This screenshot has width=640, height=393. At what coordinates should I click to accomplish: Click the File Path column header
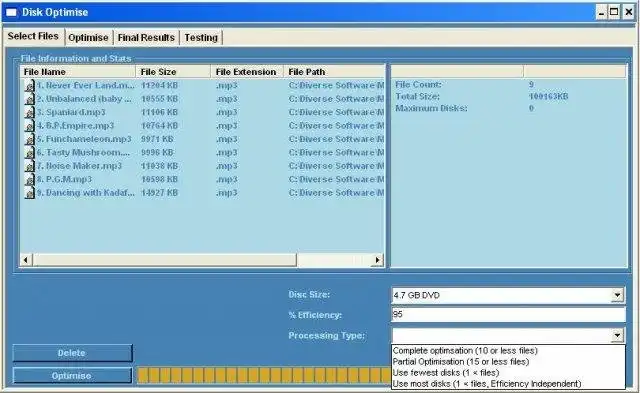(x=334, y=72)
